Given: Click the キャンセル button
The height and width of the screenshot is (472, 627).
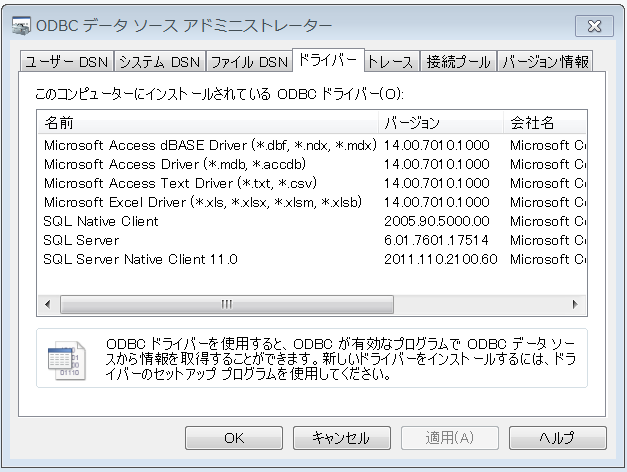Looking at the screenshot, I should [341, 438].
